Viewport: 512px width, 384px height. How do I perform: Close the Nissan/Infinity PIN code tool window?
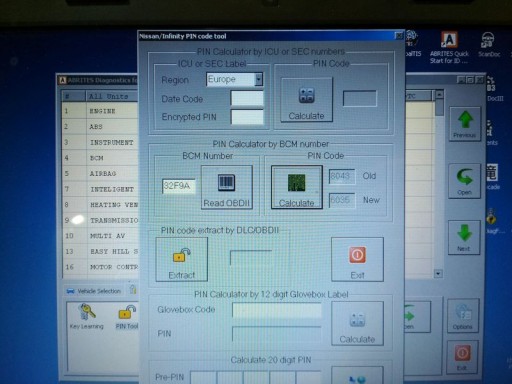pyautogui.click(x=398, y=36)
